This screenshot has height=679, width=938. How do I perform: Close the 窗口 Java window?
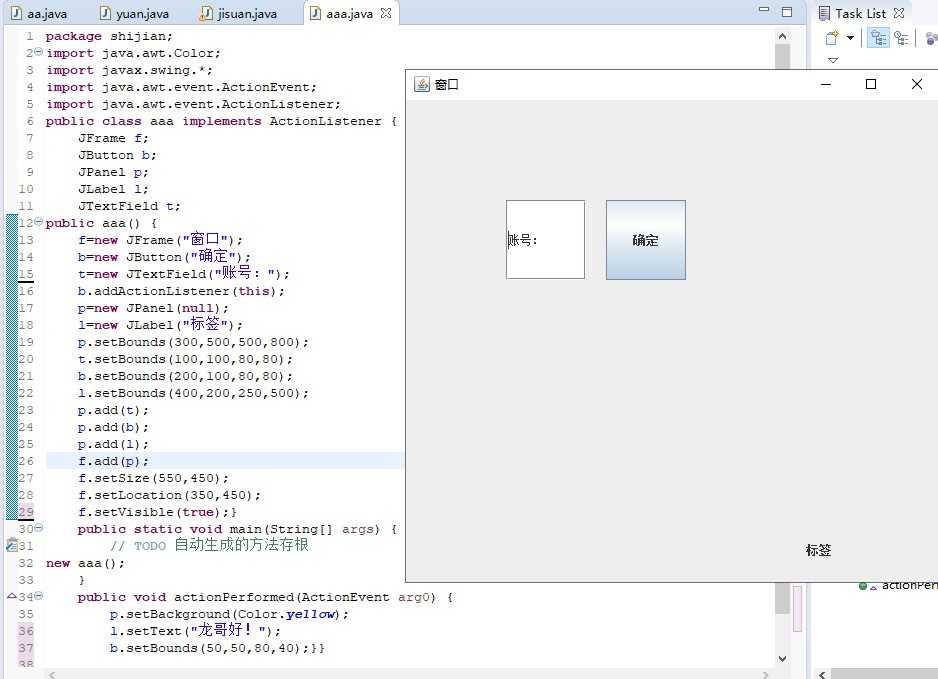pyautogui.click(x=916, y=84)
